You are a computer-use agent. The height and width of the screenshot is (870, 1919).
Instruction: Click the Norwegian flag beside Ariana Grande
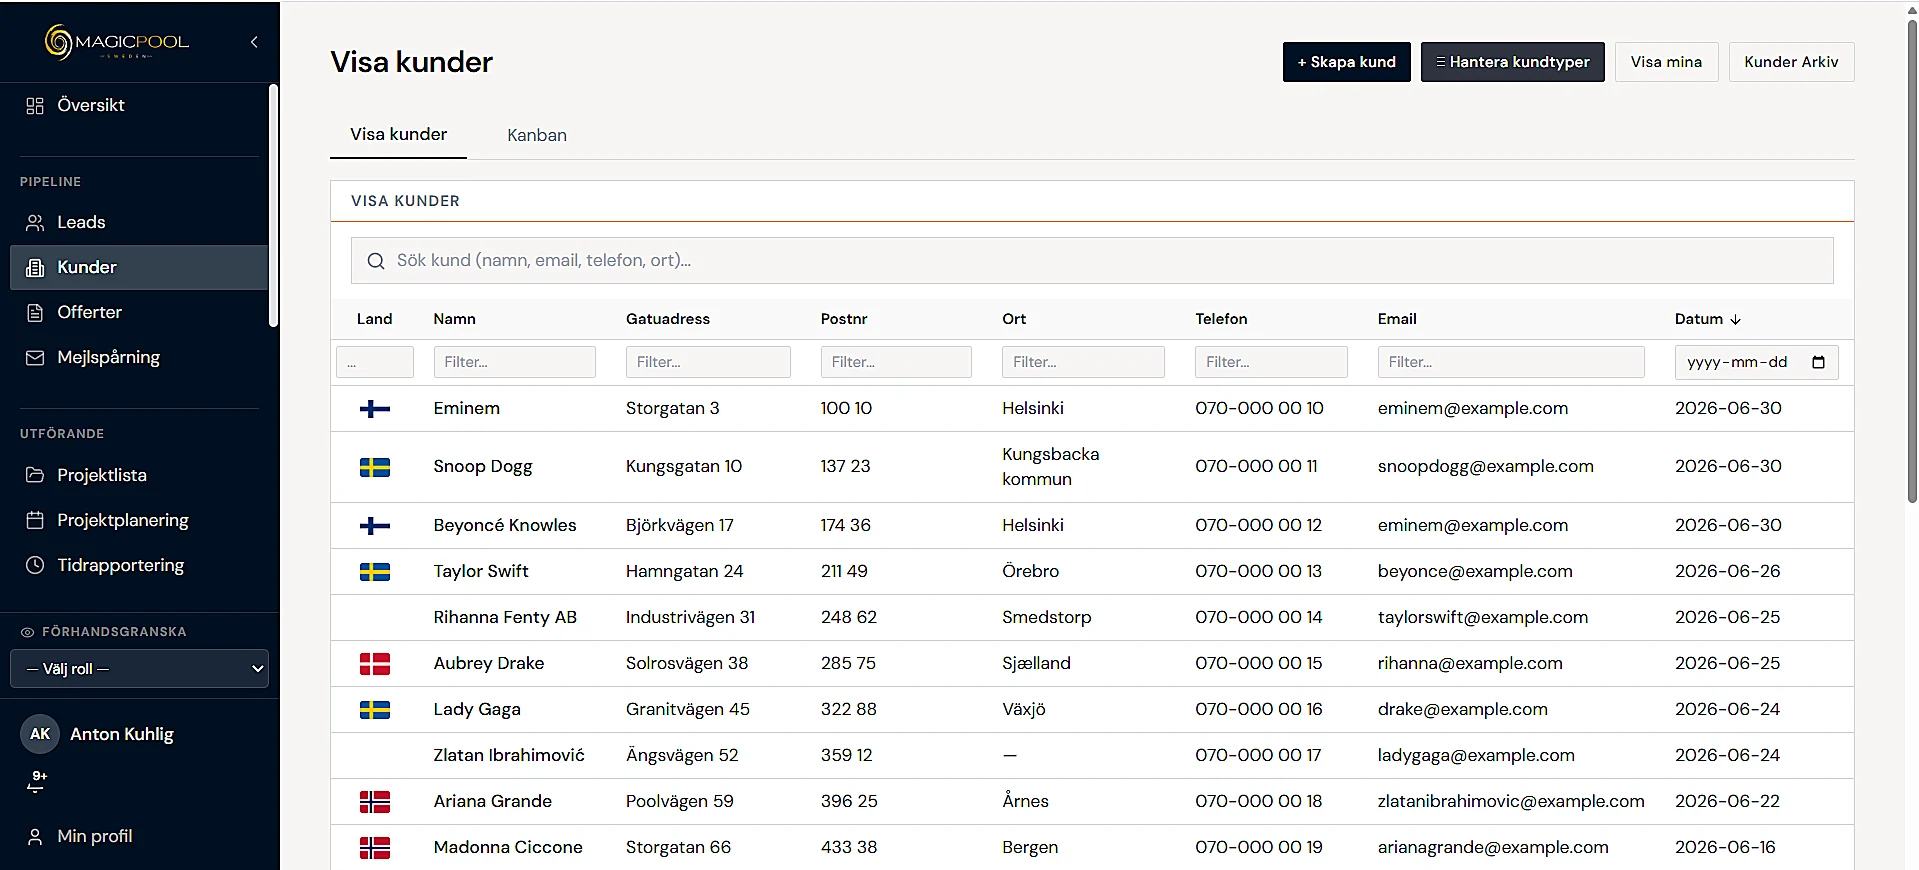[x=375, y=802]
